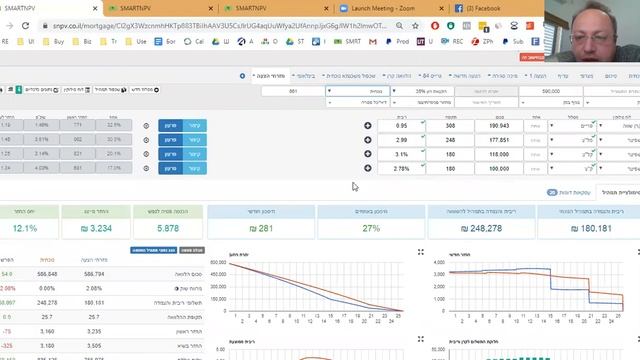Click the Zoom participant video thumbnail
Viewport: 640px width, 360px height.
592,31
